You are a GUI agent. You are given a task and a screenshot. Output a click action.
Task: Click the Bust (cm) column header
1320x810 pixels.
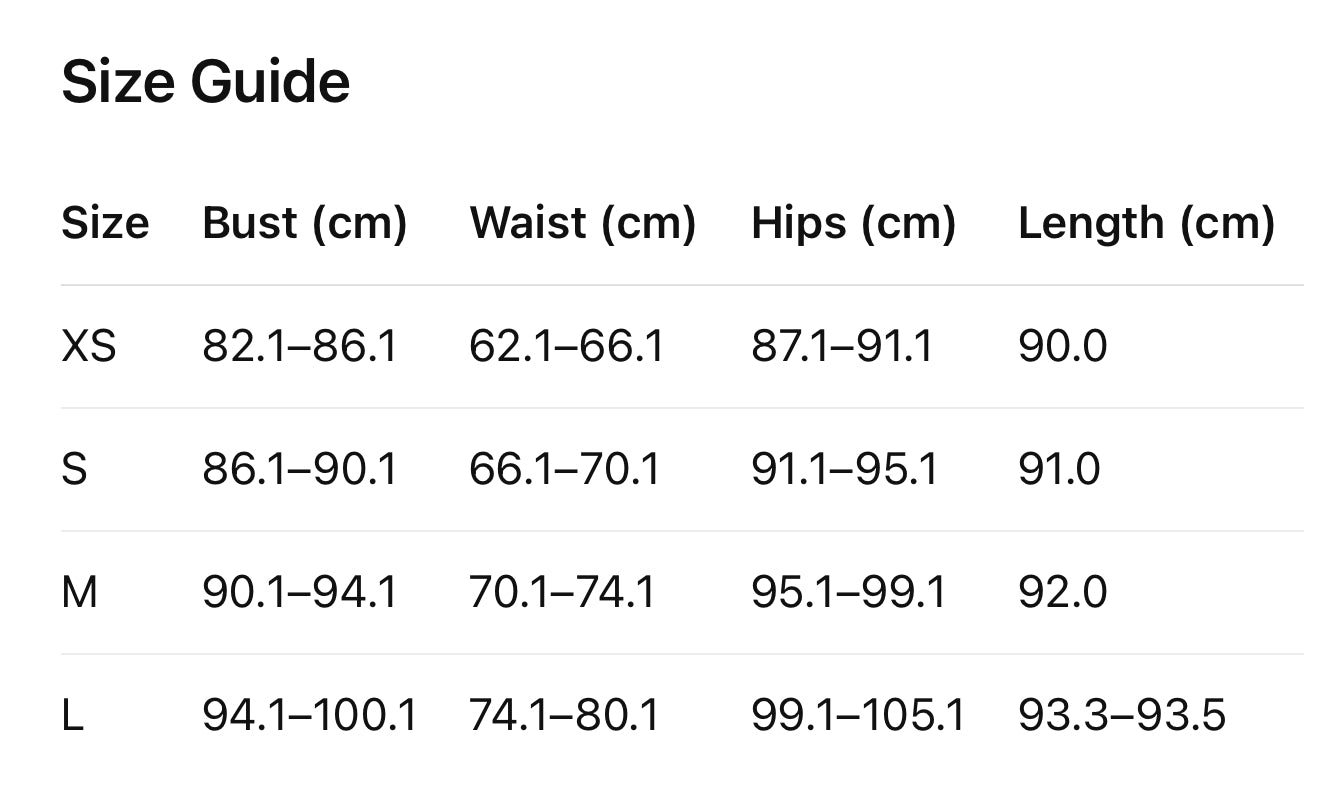(x=305, y=223)
